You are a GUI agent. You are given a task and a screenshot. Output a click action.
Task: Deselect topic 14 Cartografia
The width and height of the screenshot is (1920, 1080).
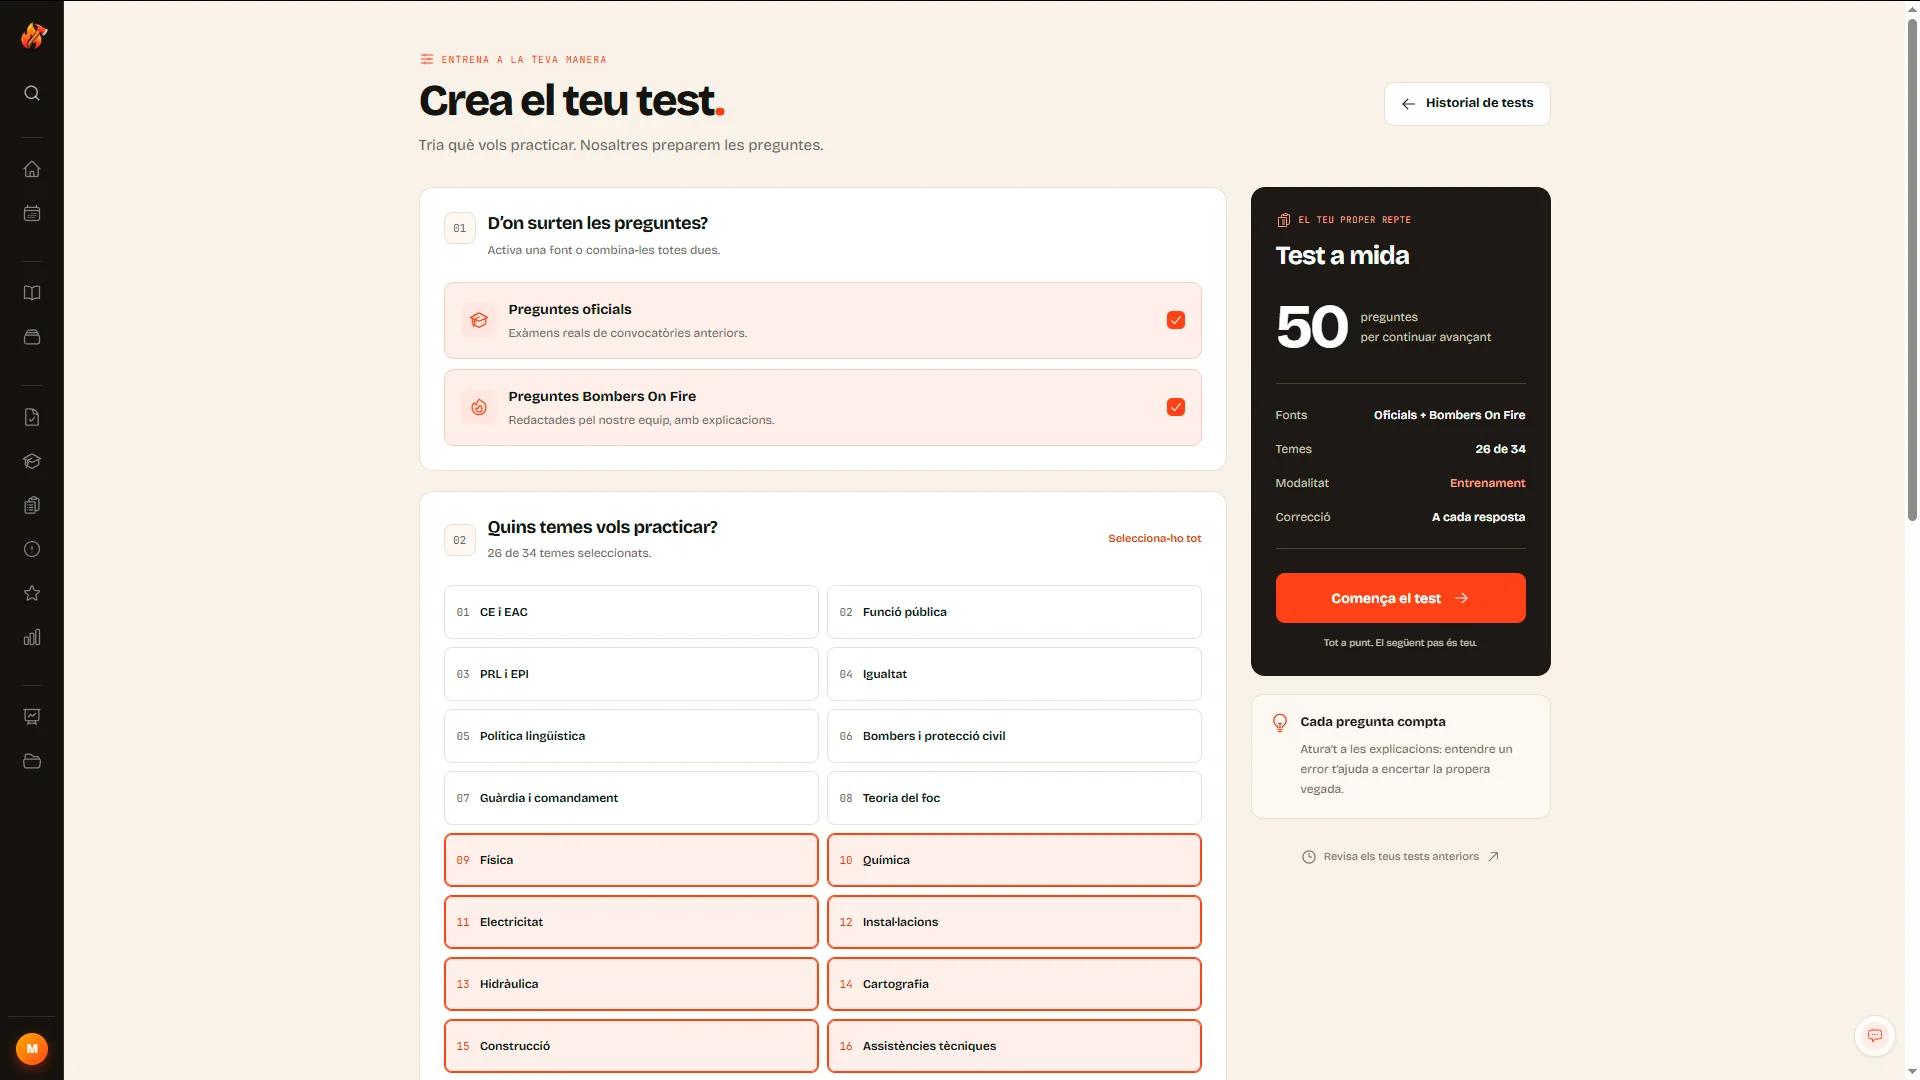pos(1014,984)
